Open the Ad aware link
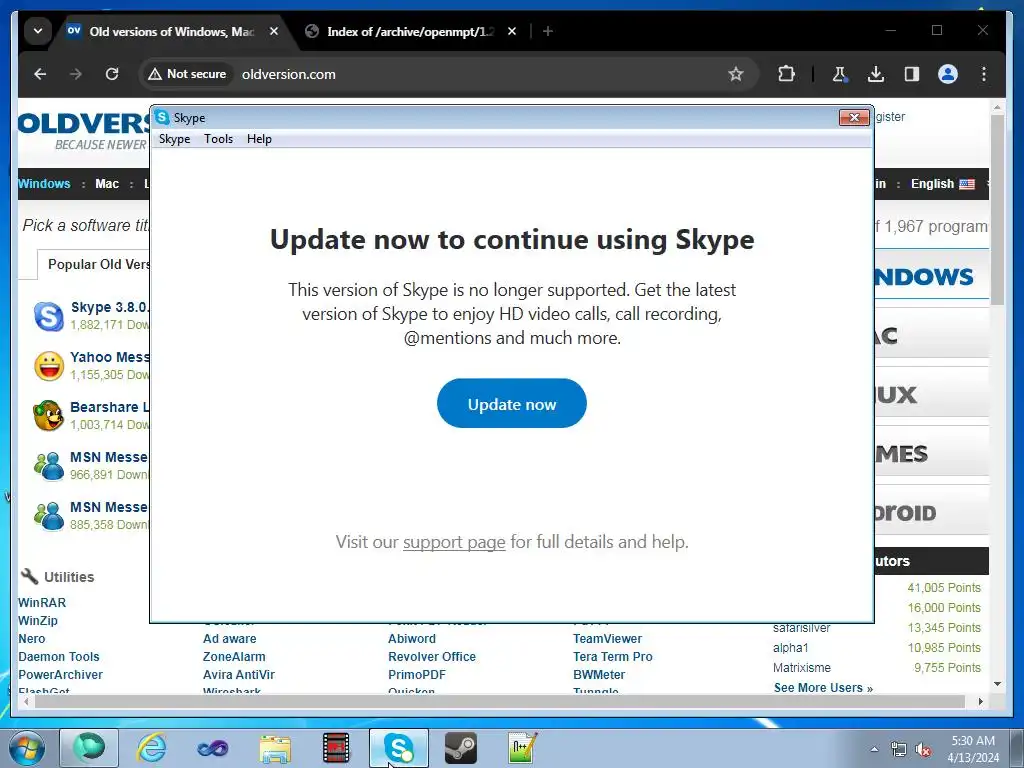Viewport: 1024px width, 768px height. click(229, 638)
